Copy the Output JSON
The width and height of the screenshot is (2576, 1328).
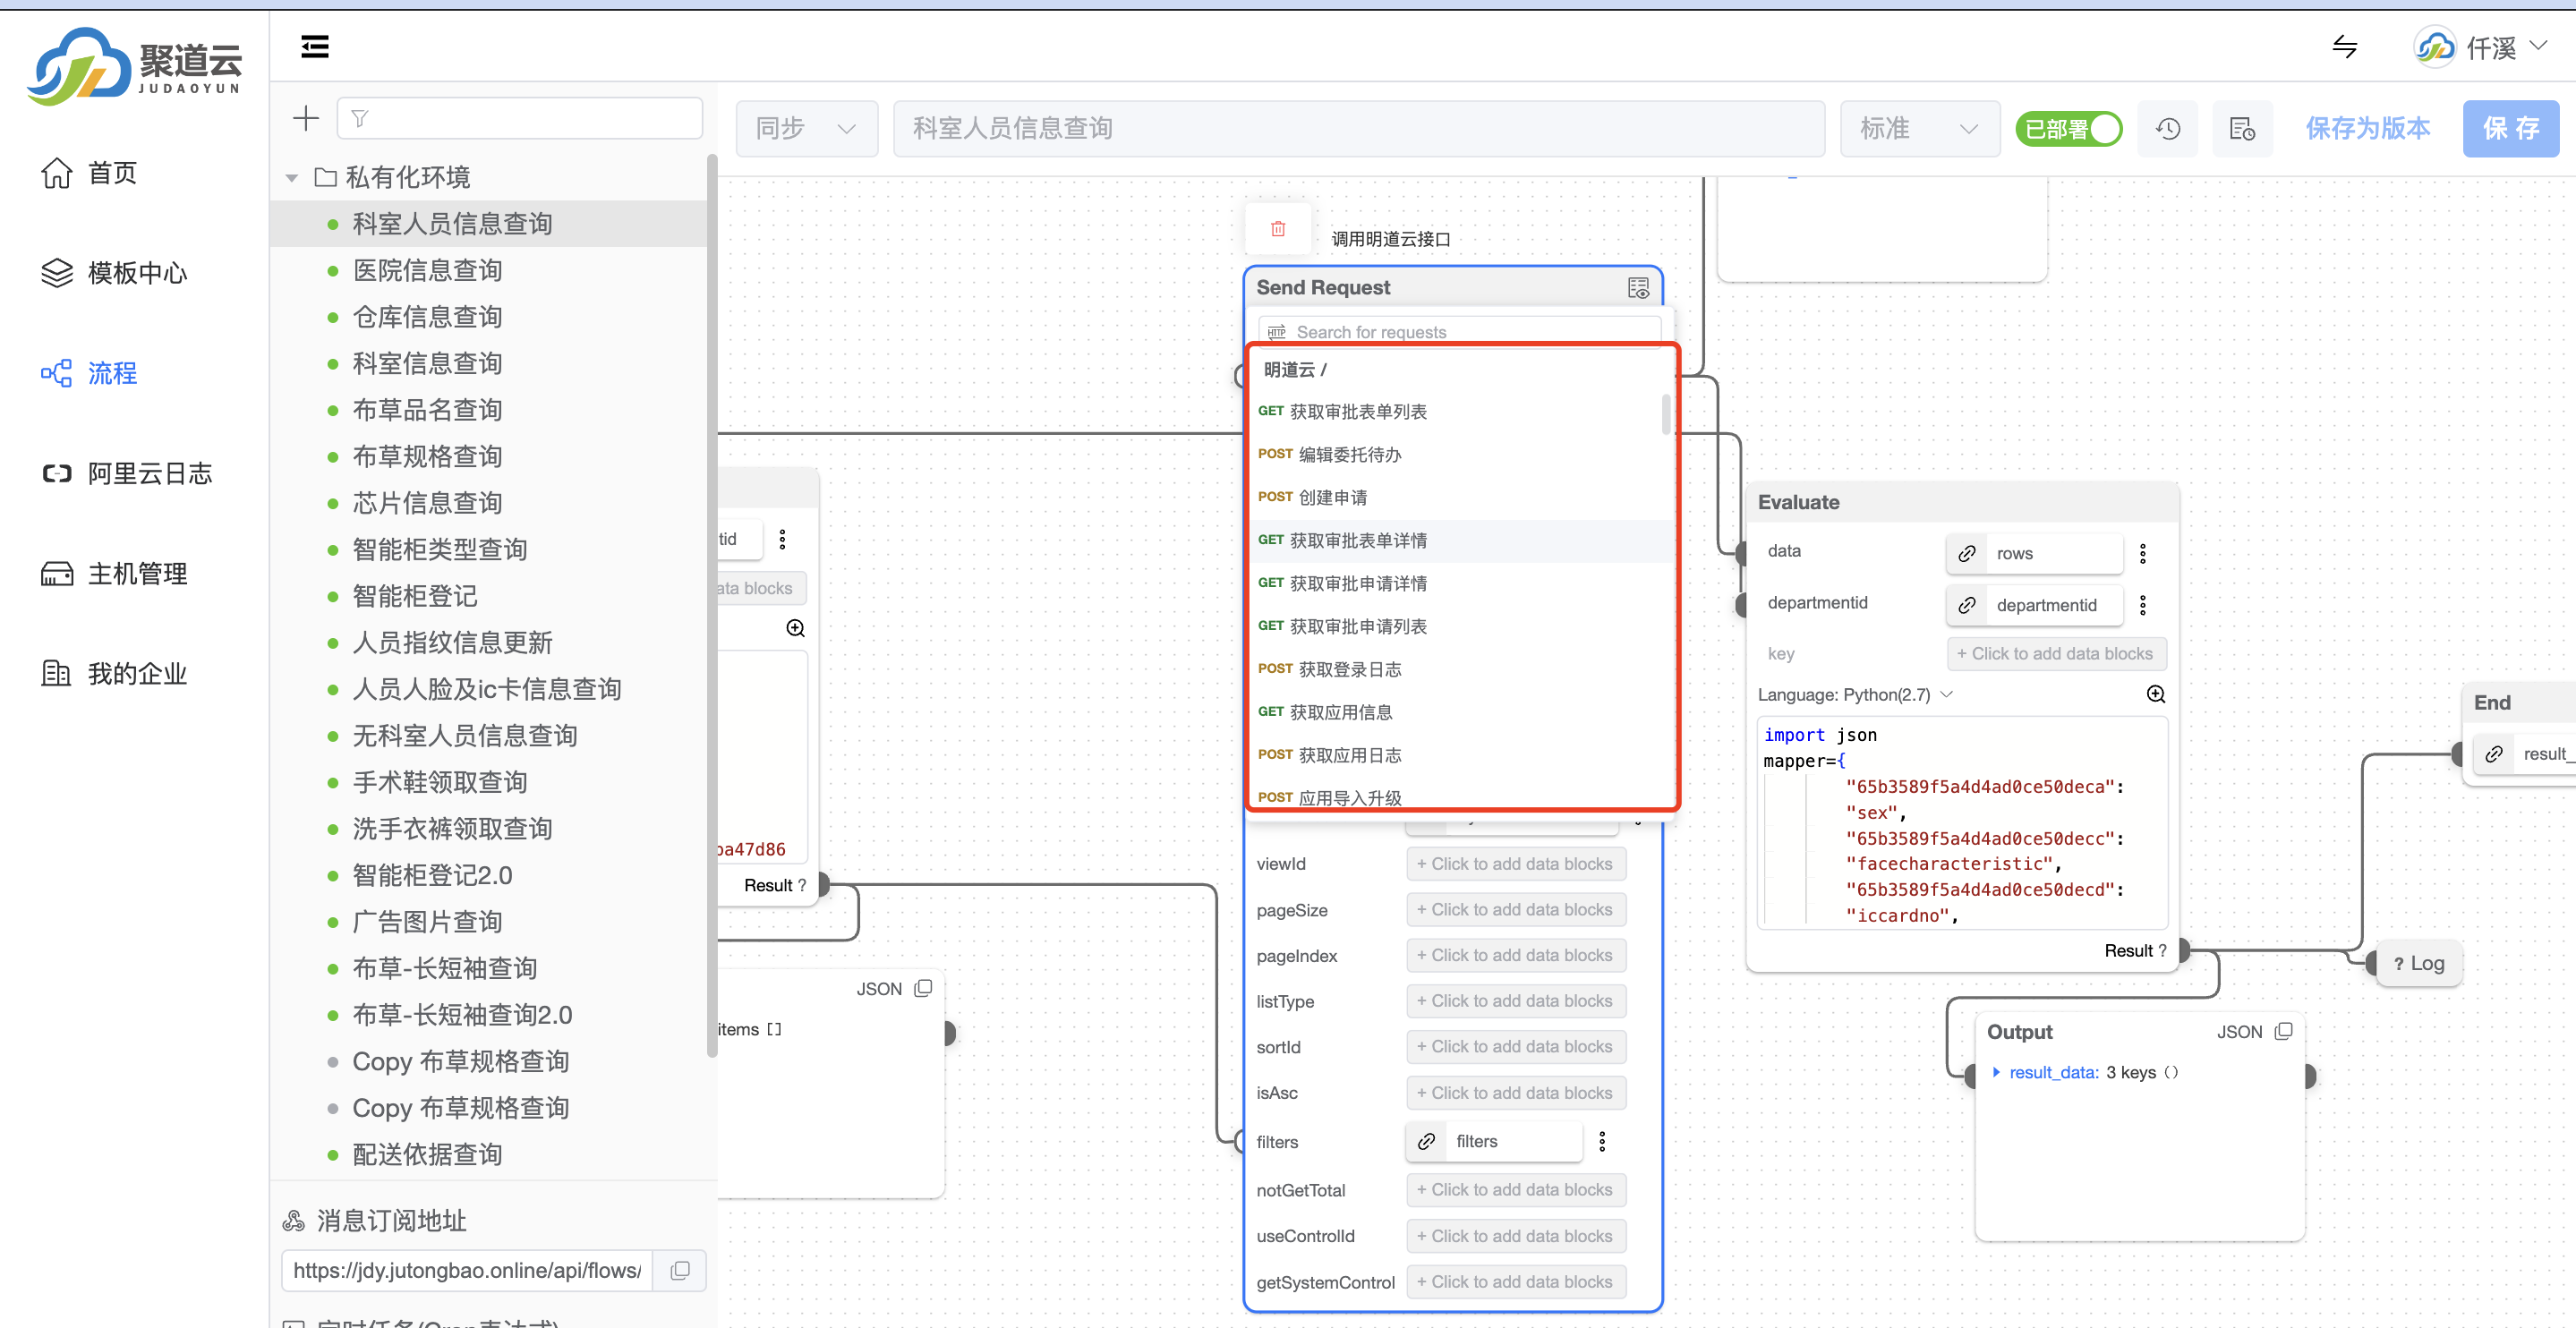pyautogui.click(x=2283, y=1032)
